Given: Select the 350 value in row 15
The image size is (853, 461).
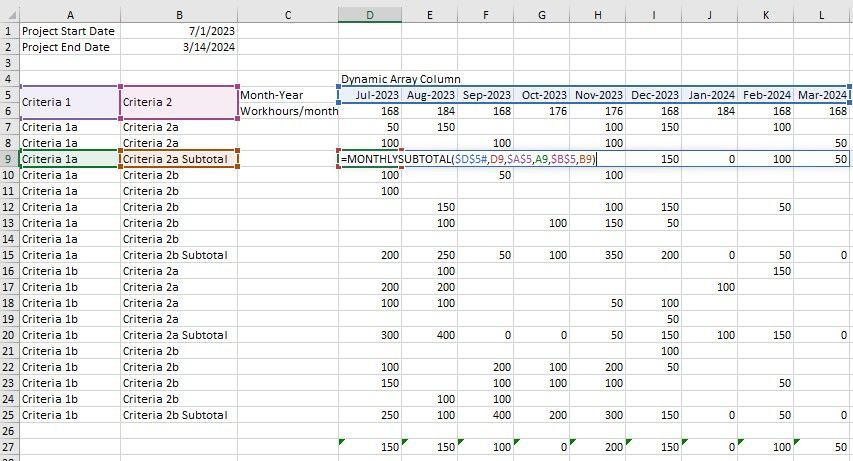Looking at the screenshot, I should point(598,255).
